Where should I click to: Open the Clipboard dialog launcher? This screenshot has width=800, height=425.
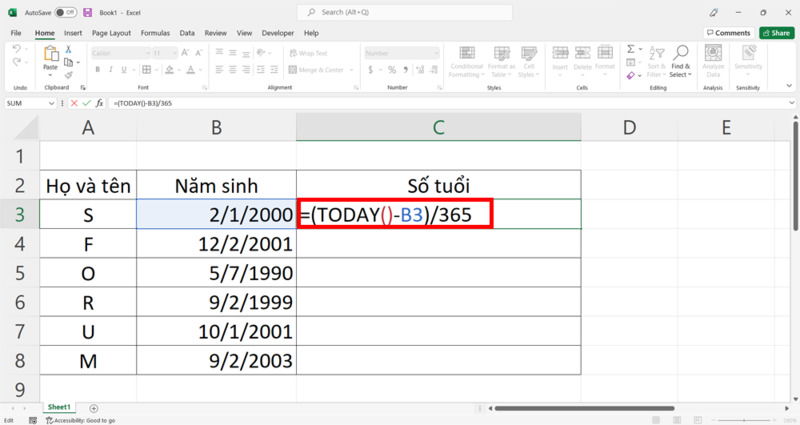pyautogui.click(x=83, y=88)
